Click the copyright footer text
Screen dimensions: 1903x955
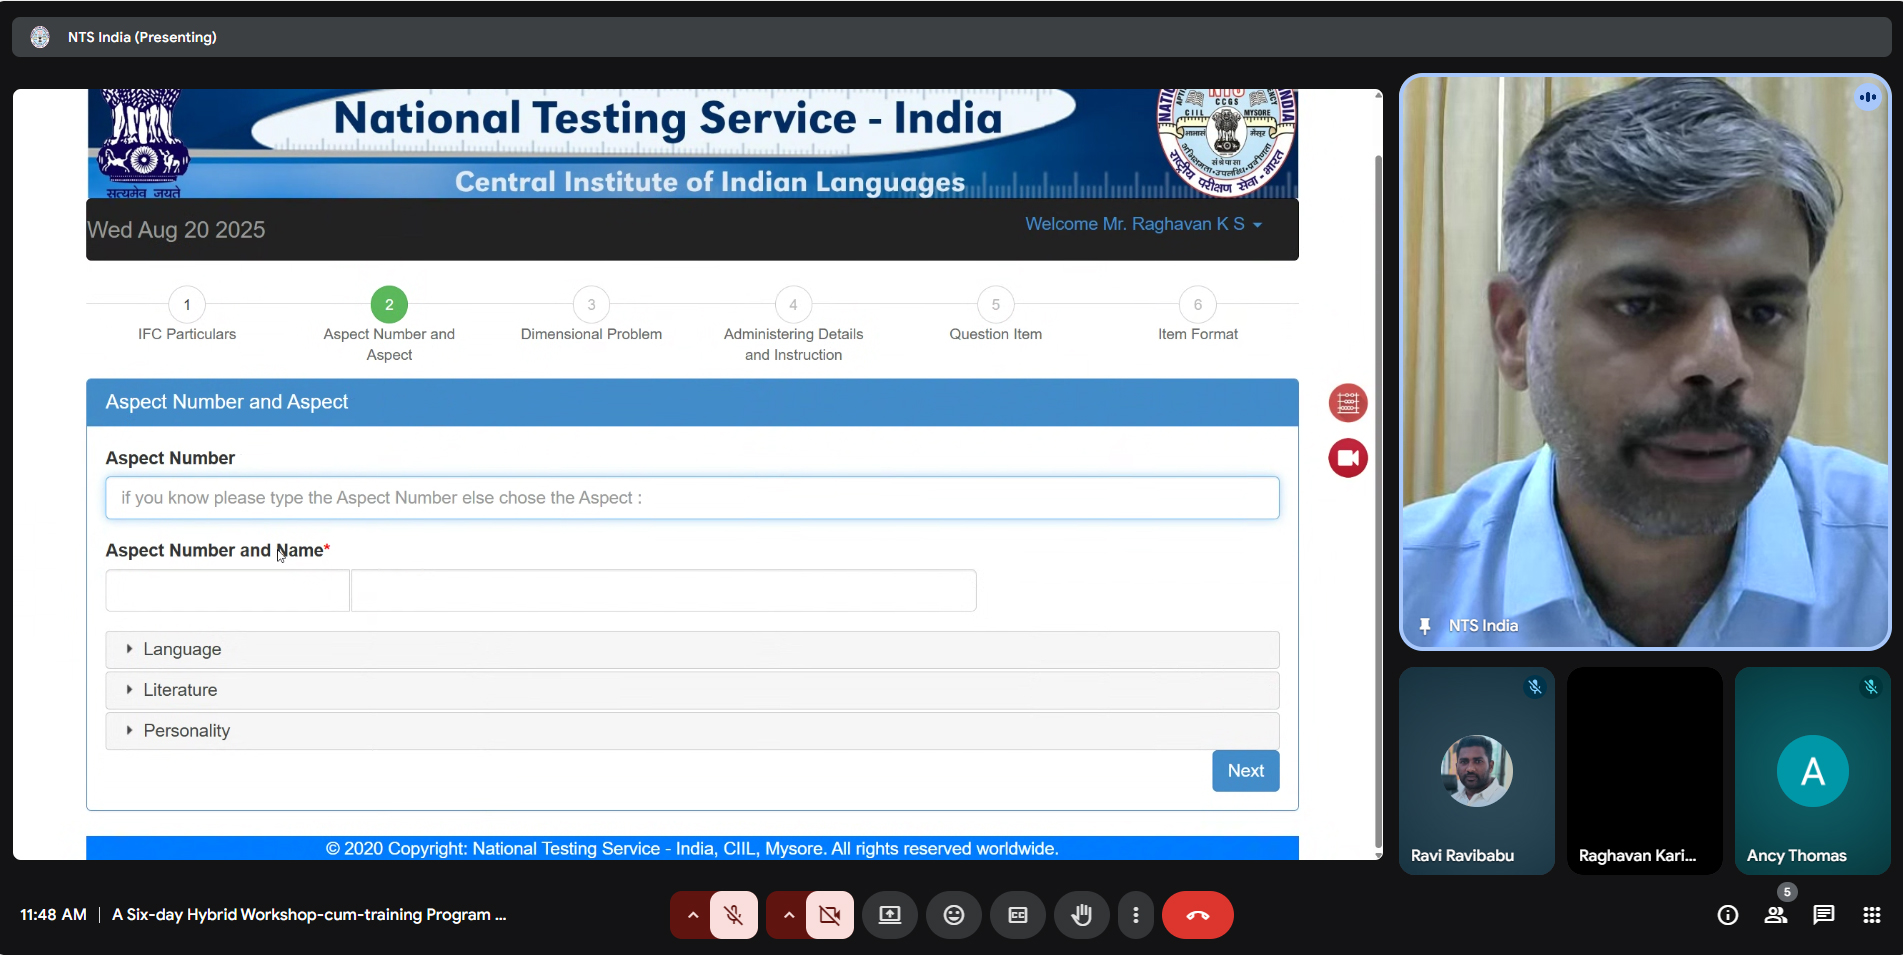pos(692,849)
